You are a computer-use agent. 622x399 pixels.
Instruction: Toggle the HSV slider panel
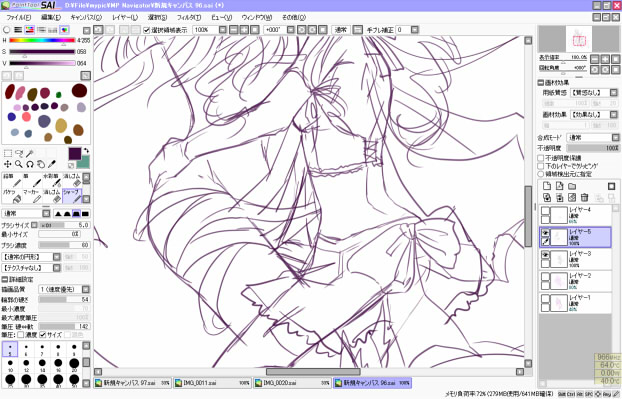(30, 30)
